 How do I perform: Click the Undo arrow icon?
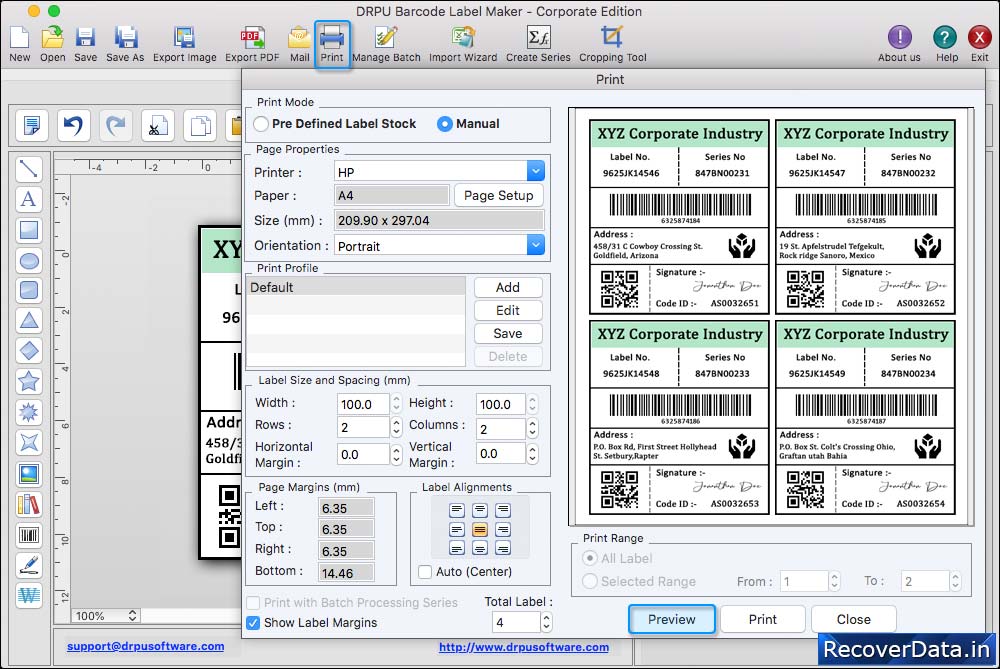73,125
